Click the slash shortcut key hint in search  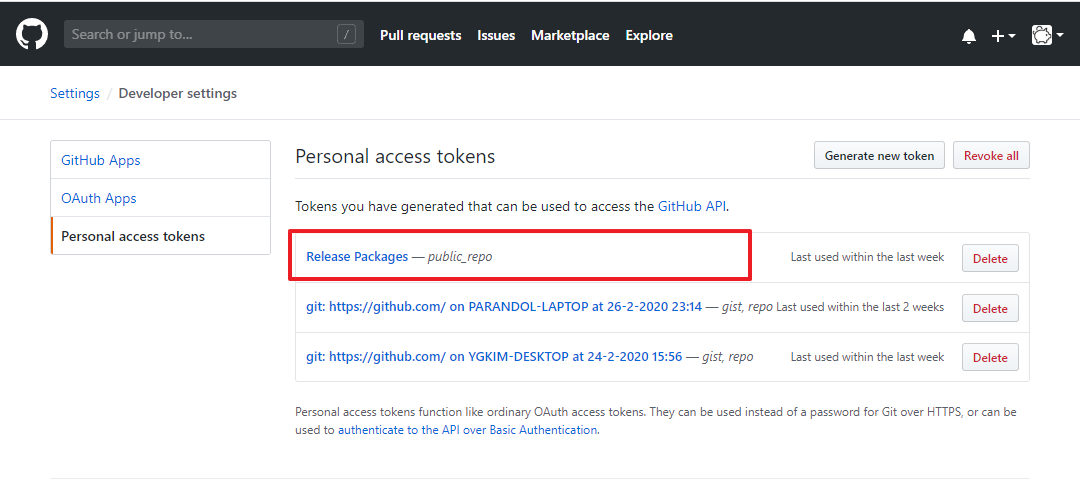(346, 34)
